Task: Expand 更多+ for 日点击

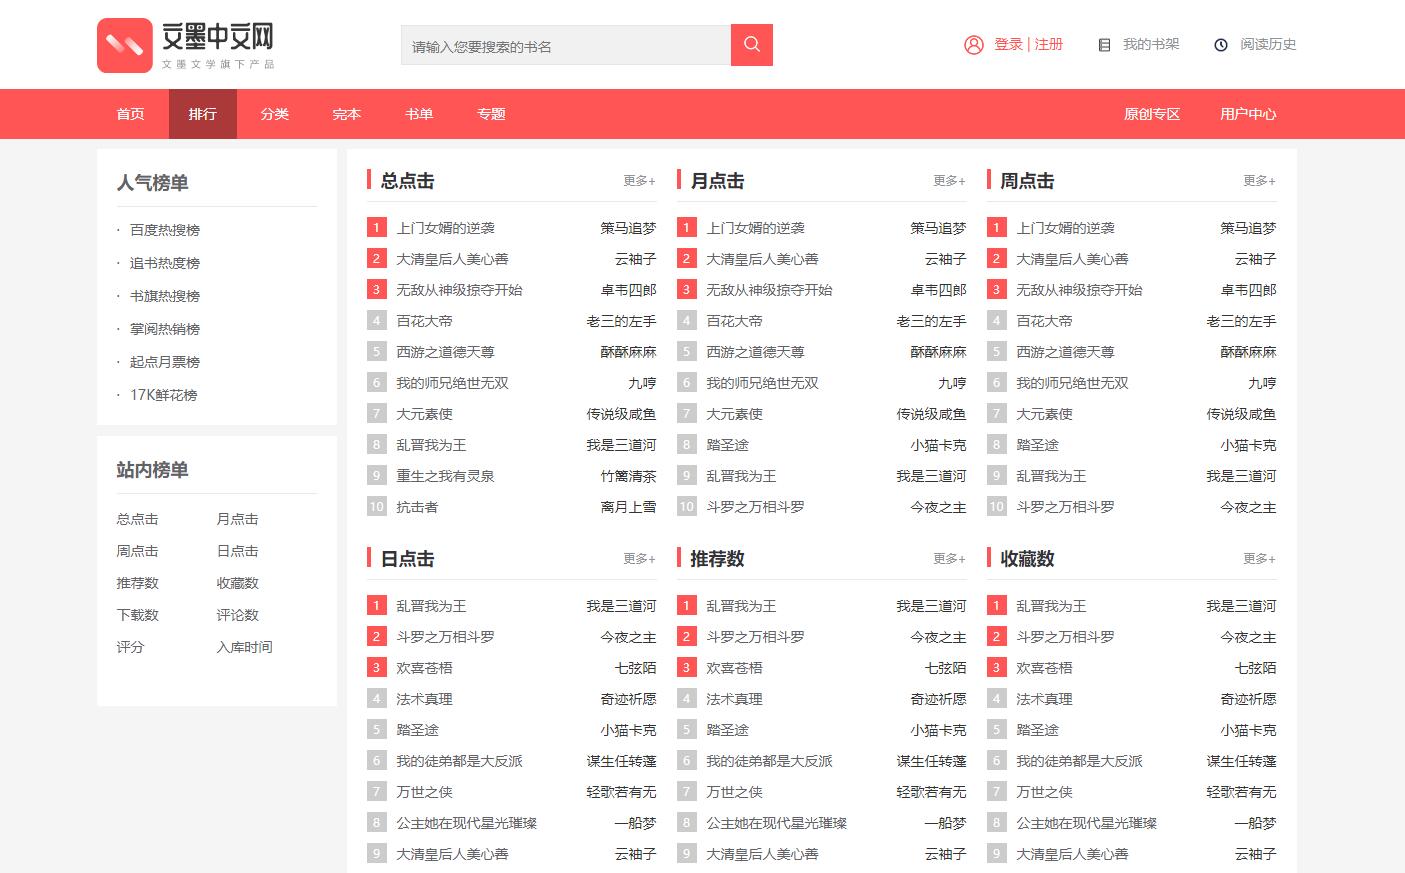Action: point(640,559)
